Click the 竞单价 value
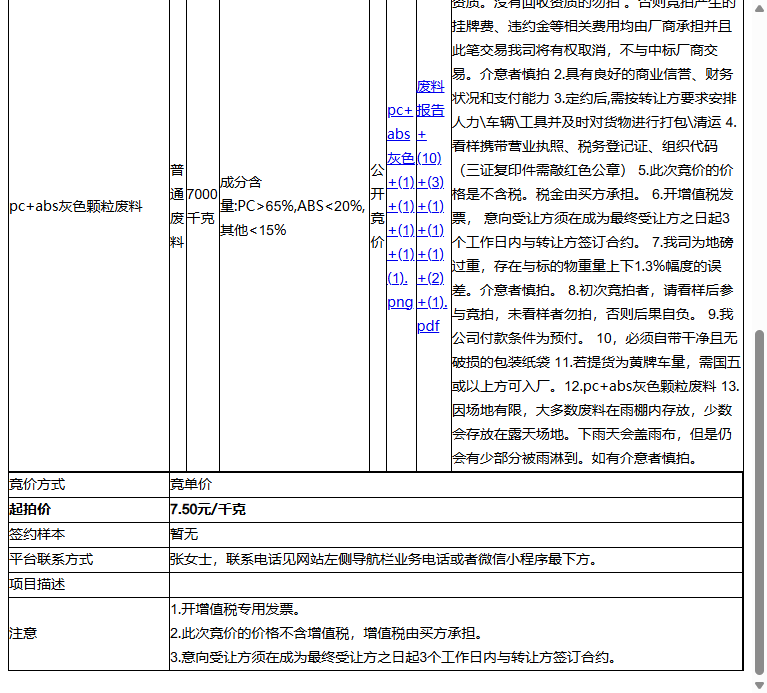This screenshot has width=767, height=693. pyautogui.click(x=191, y=484)
